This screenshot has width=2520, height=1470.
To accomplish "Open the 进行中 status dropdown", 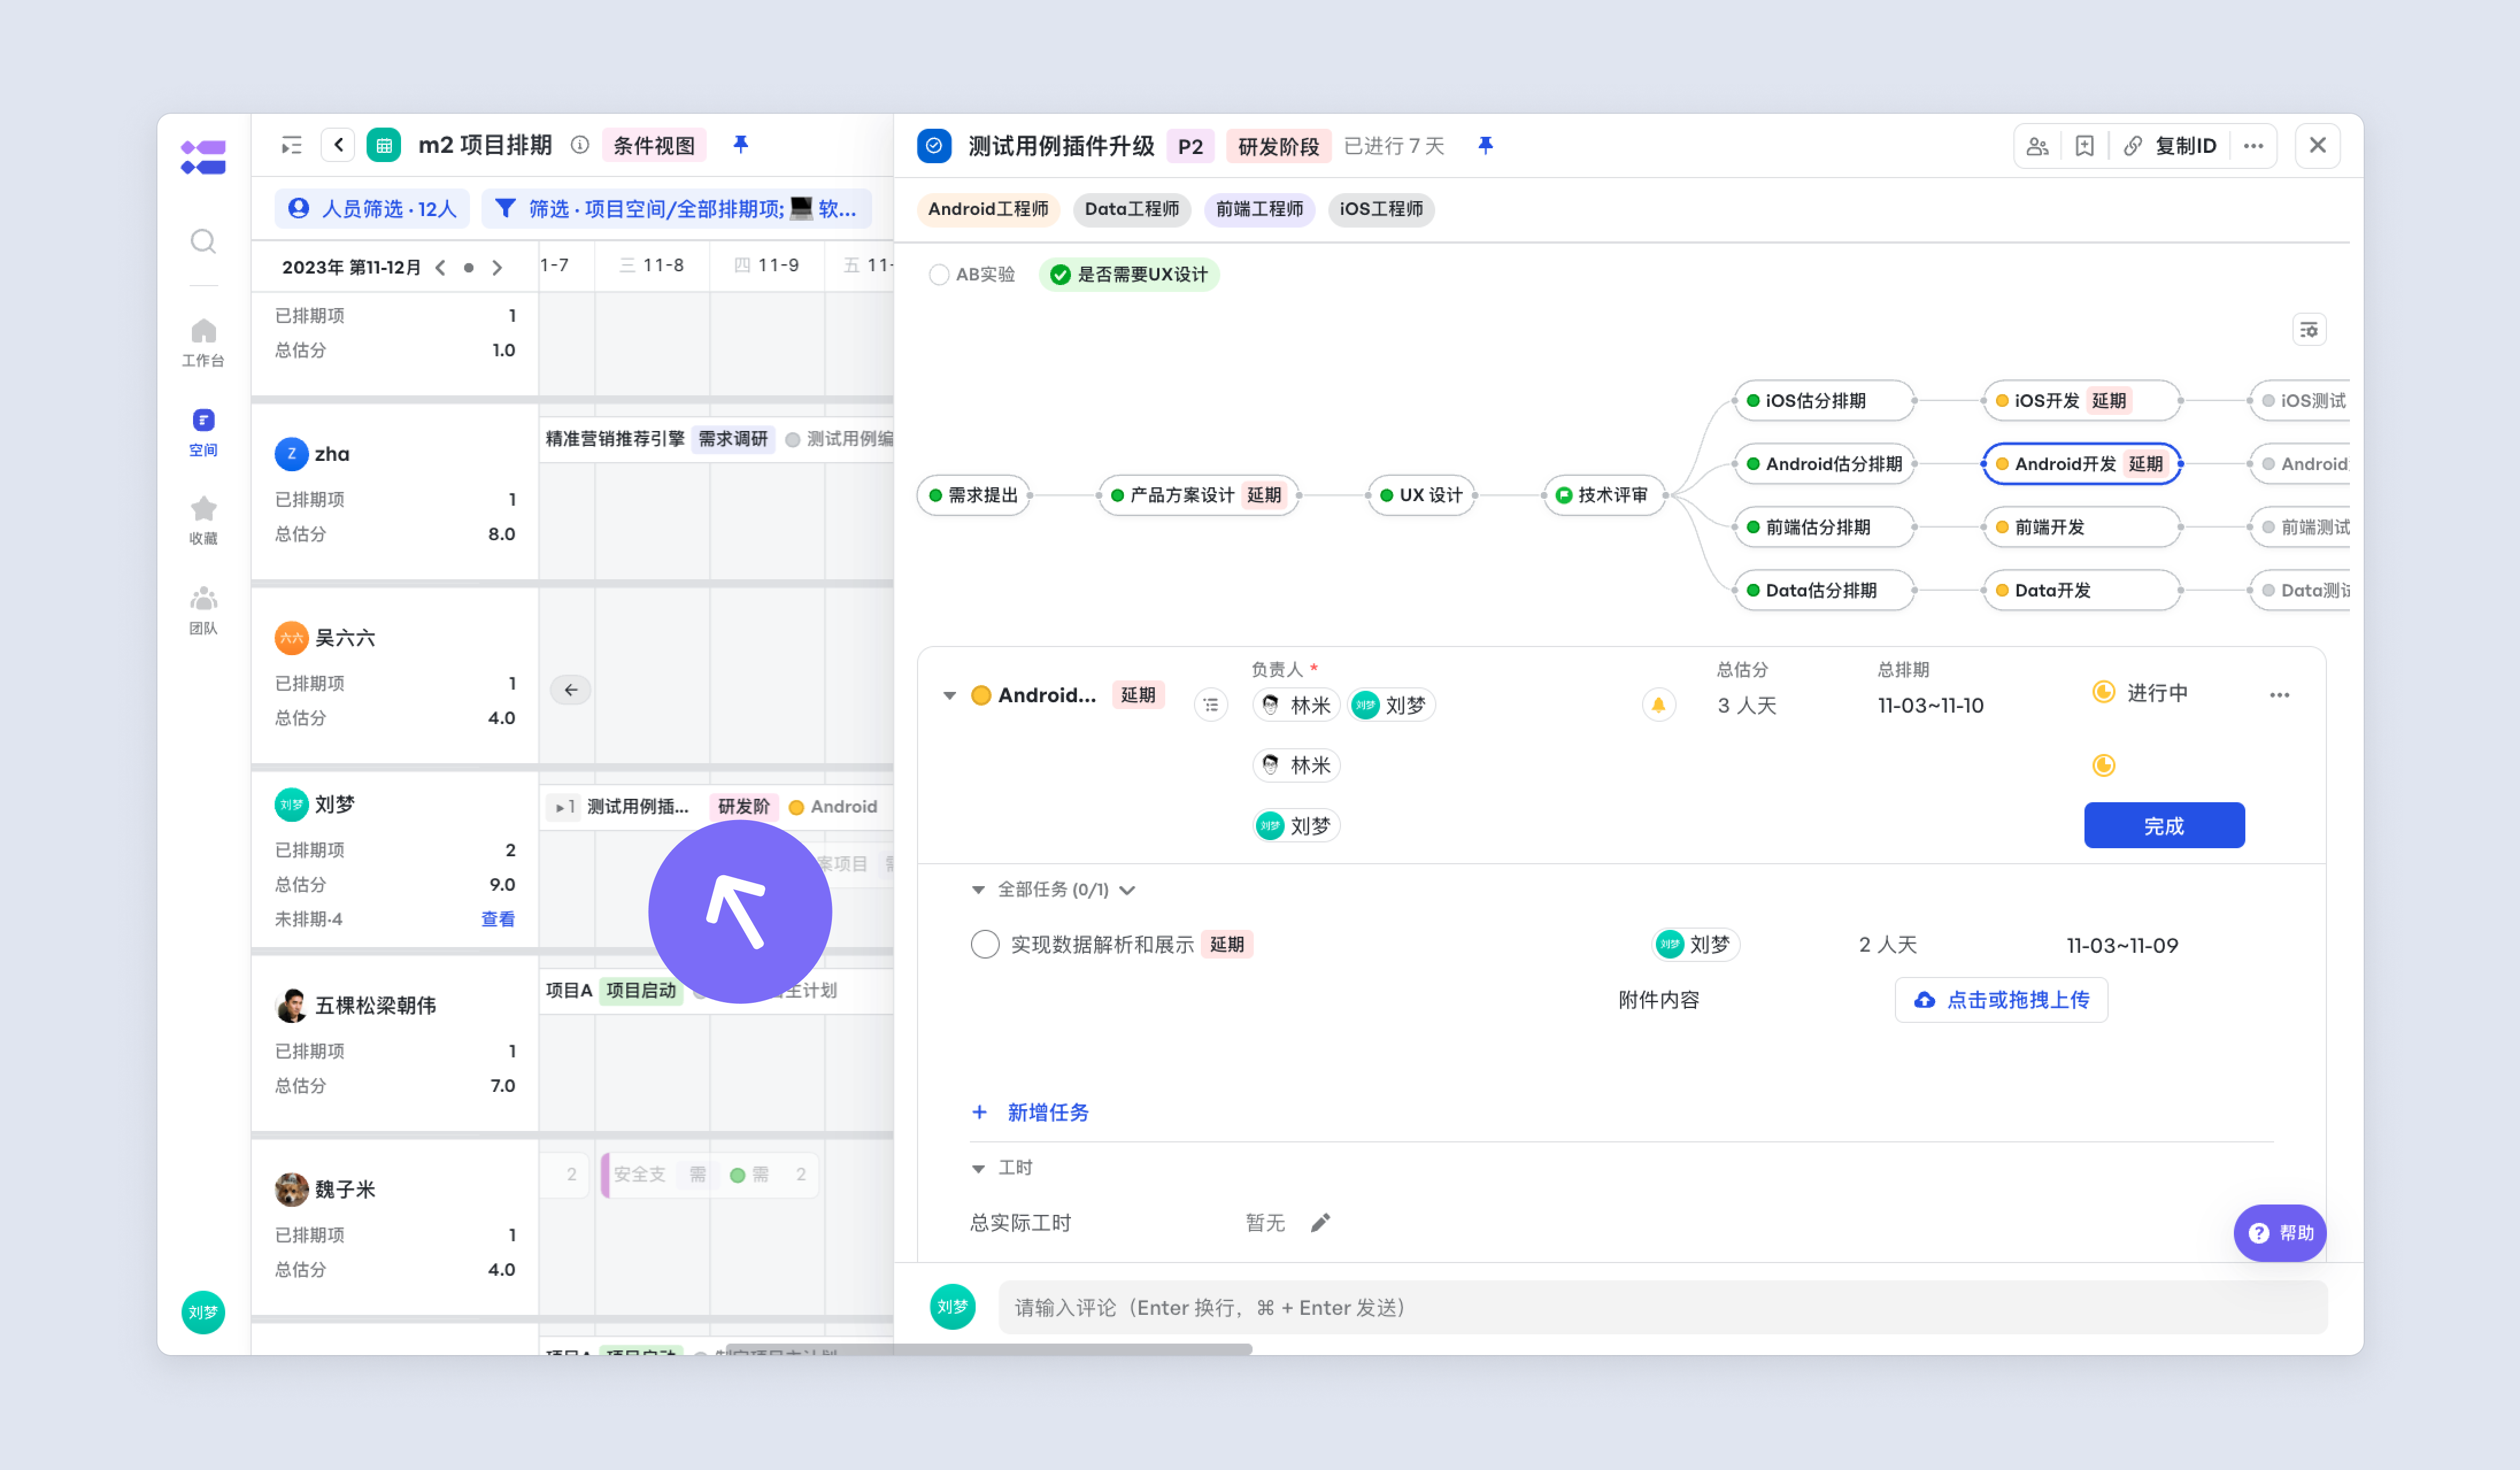I will click(2141, 692).
